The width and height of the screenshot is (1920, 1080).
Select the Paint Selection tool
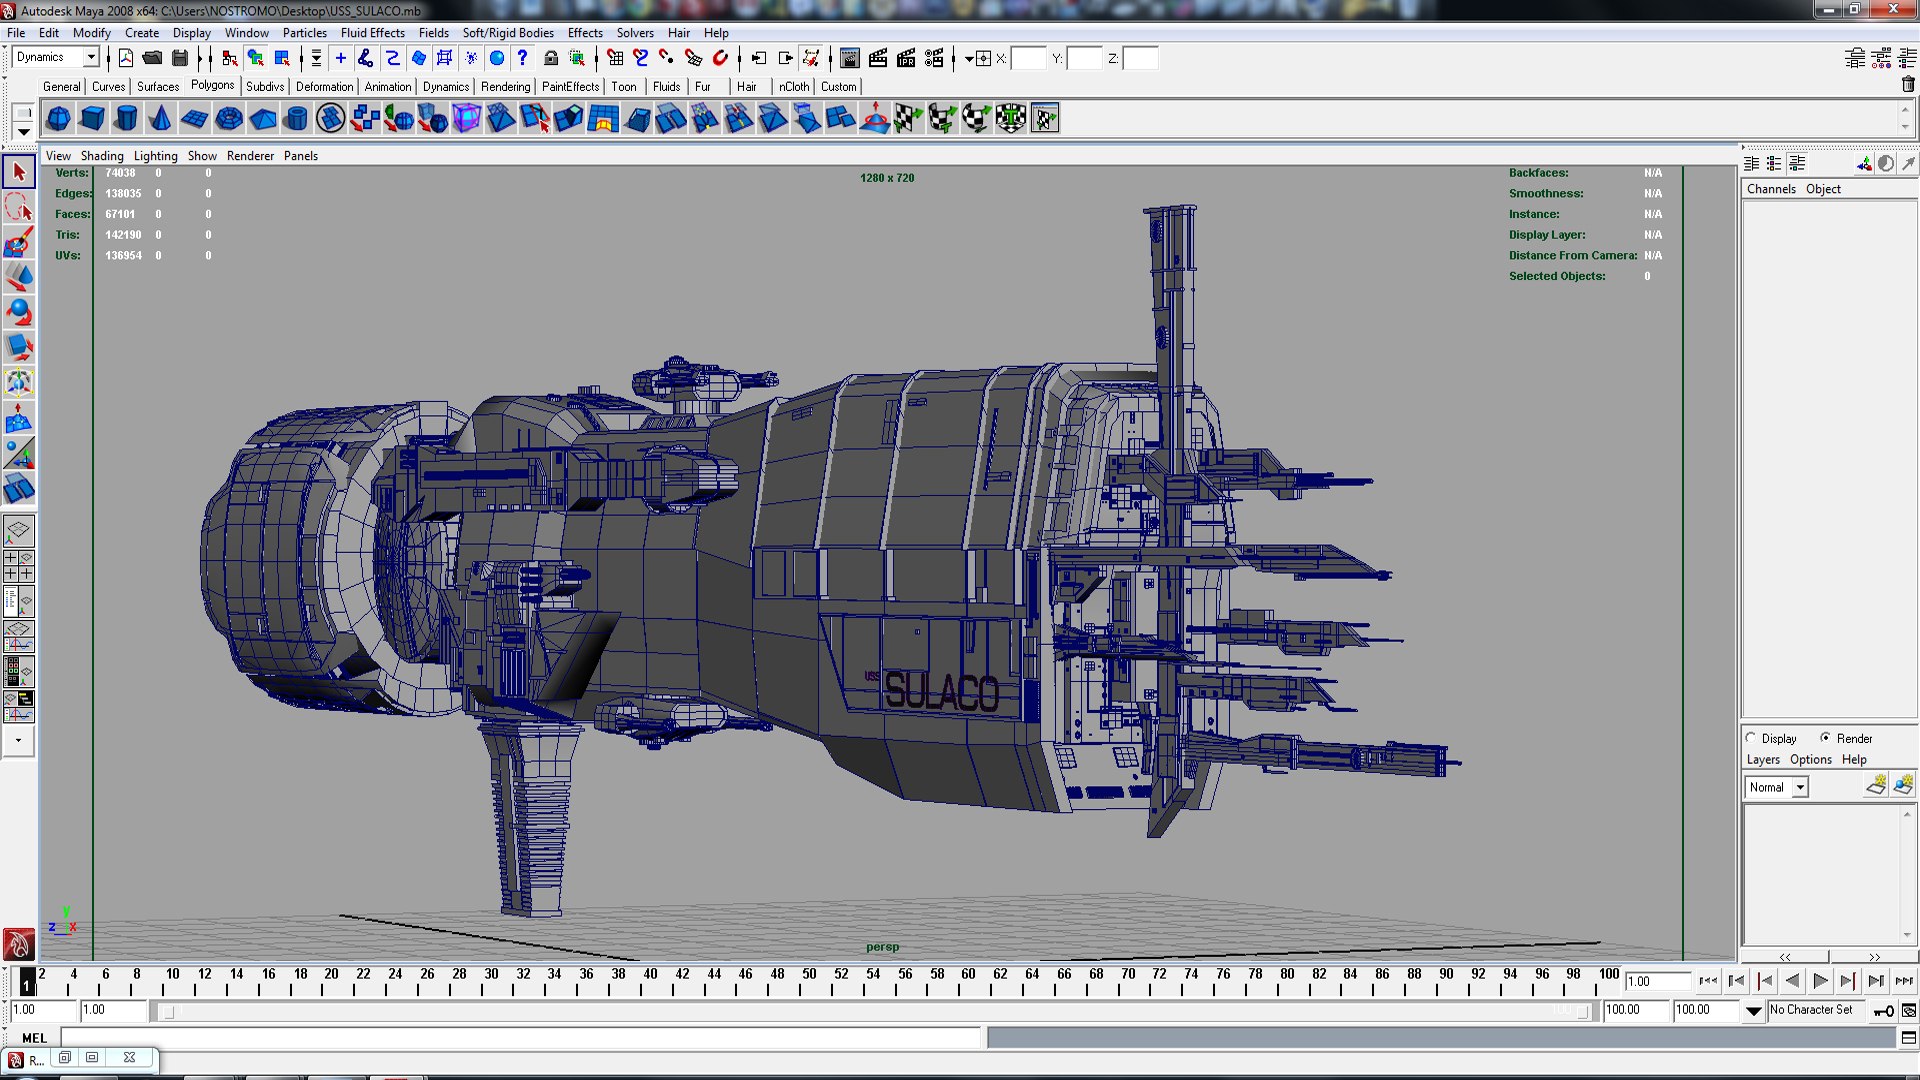click(x=19, y=243)
